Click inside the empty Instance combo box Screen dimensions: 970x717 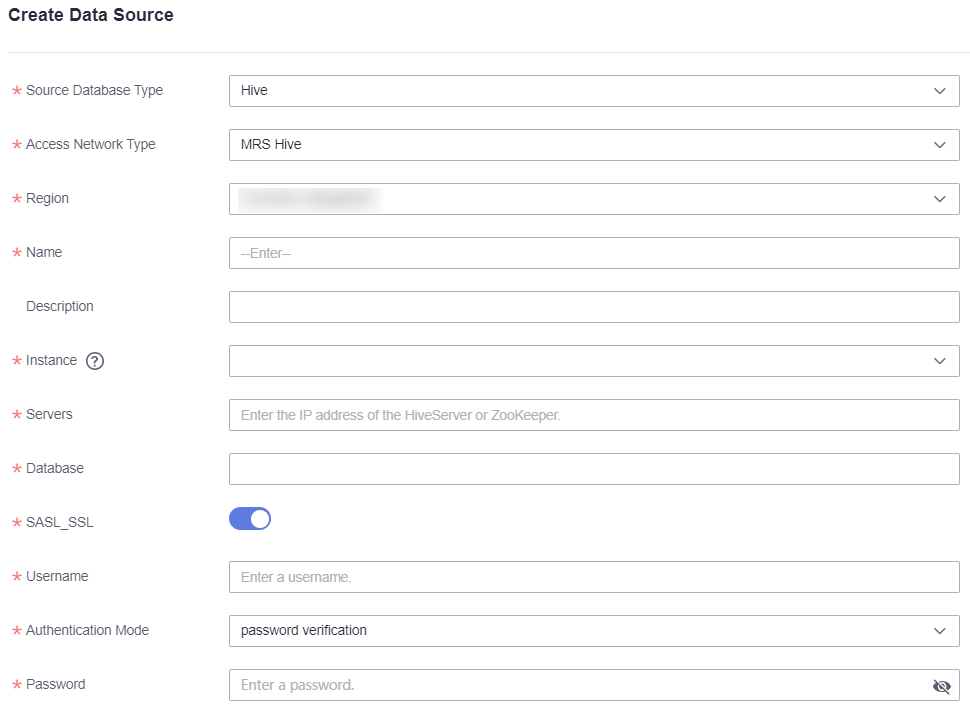click(x=580, y=361)
